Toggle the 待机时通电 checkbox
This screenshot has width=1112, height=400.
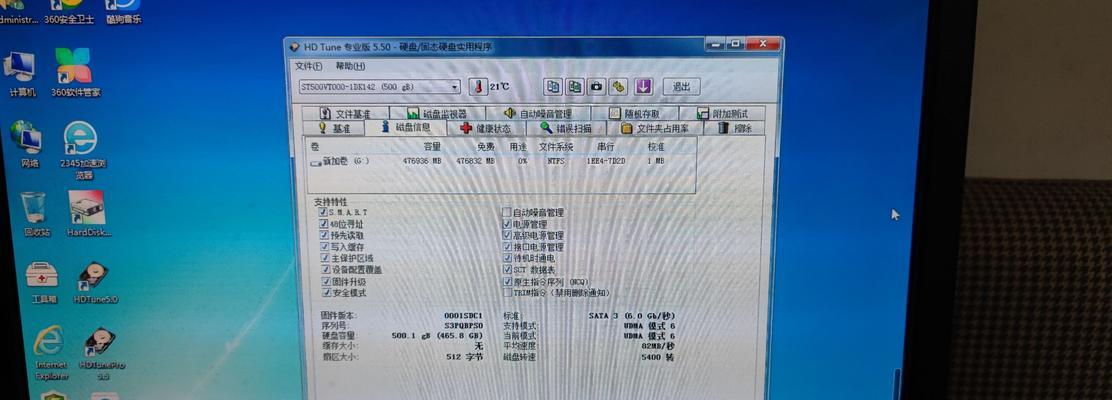point(506,258)
